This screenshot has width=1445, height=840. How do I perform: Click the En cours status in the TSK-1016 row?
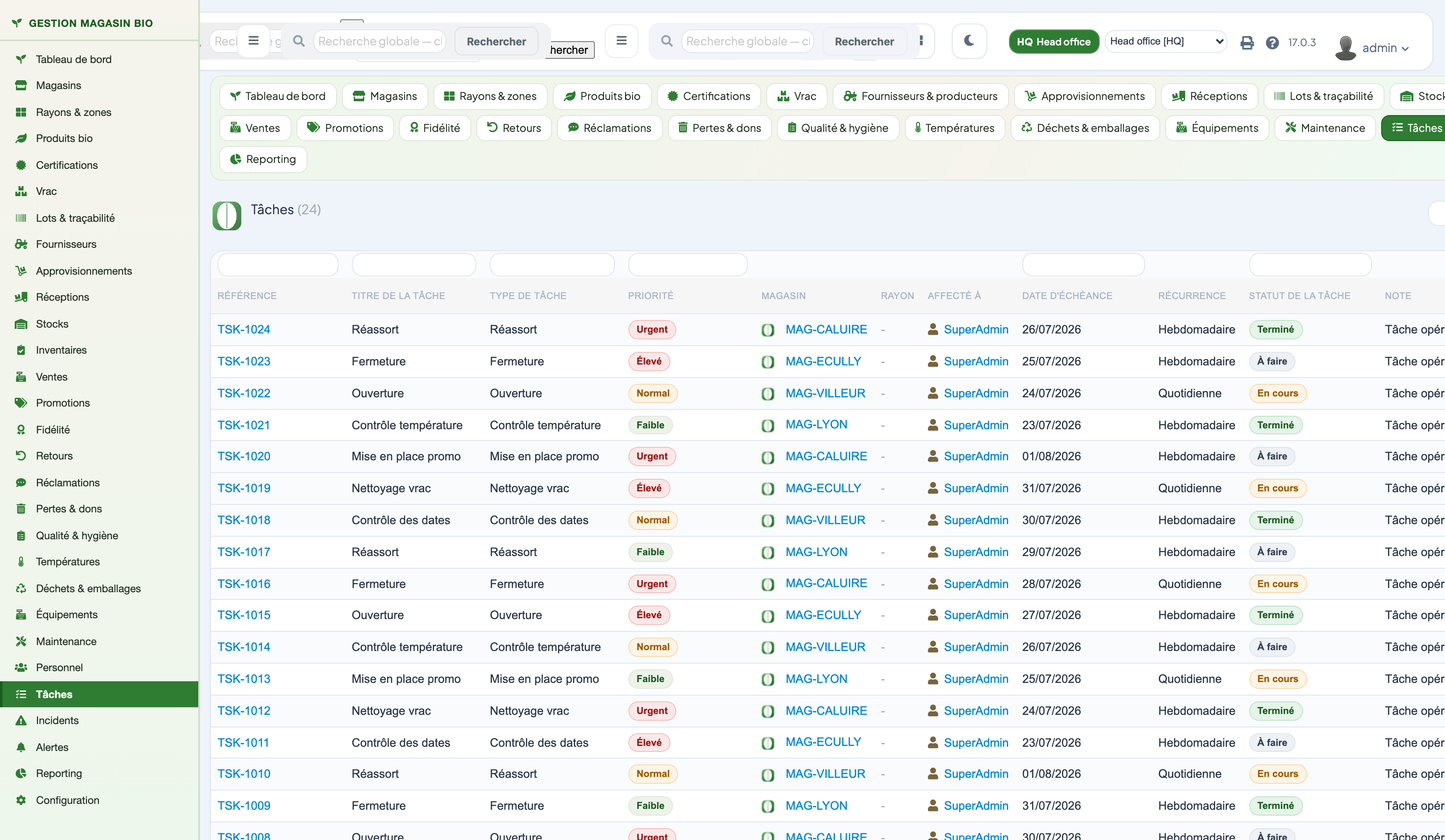tap(1277, 584)
